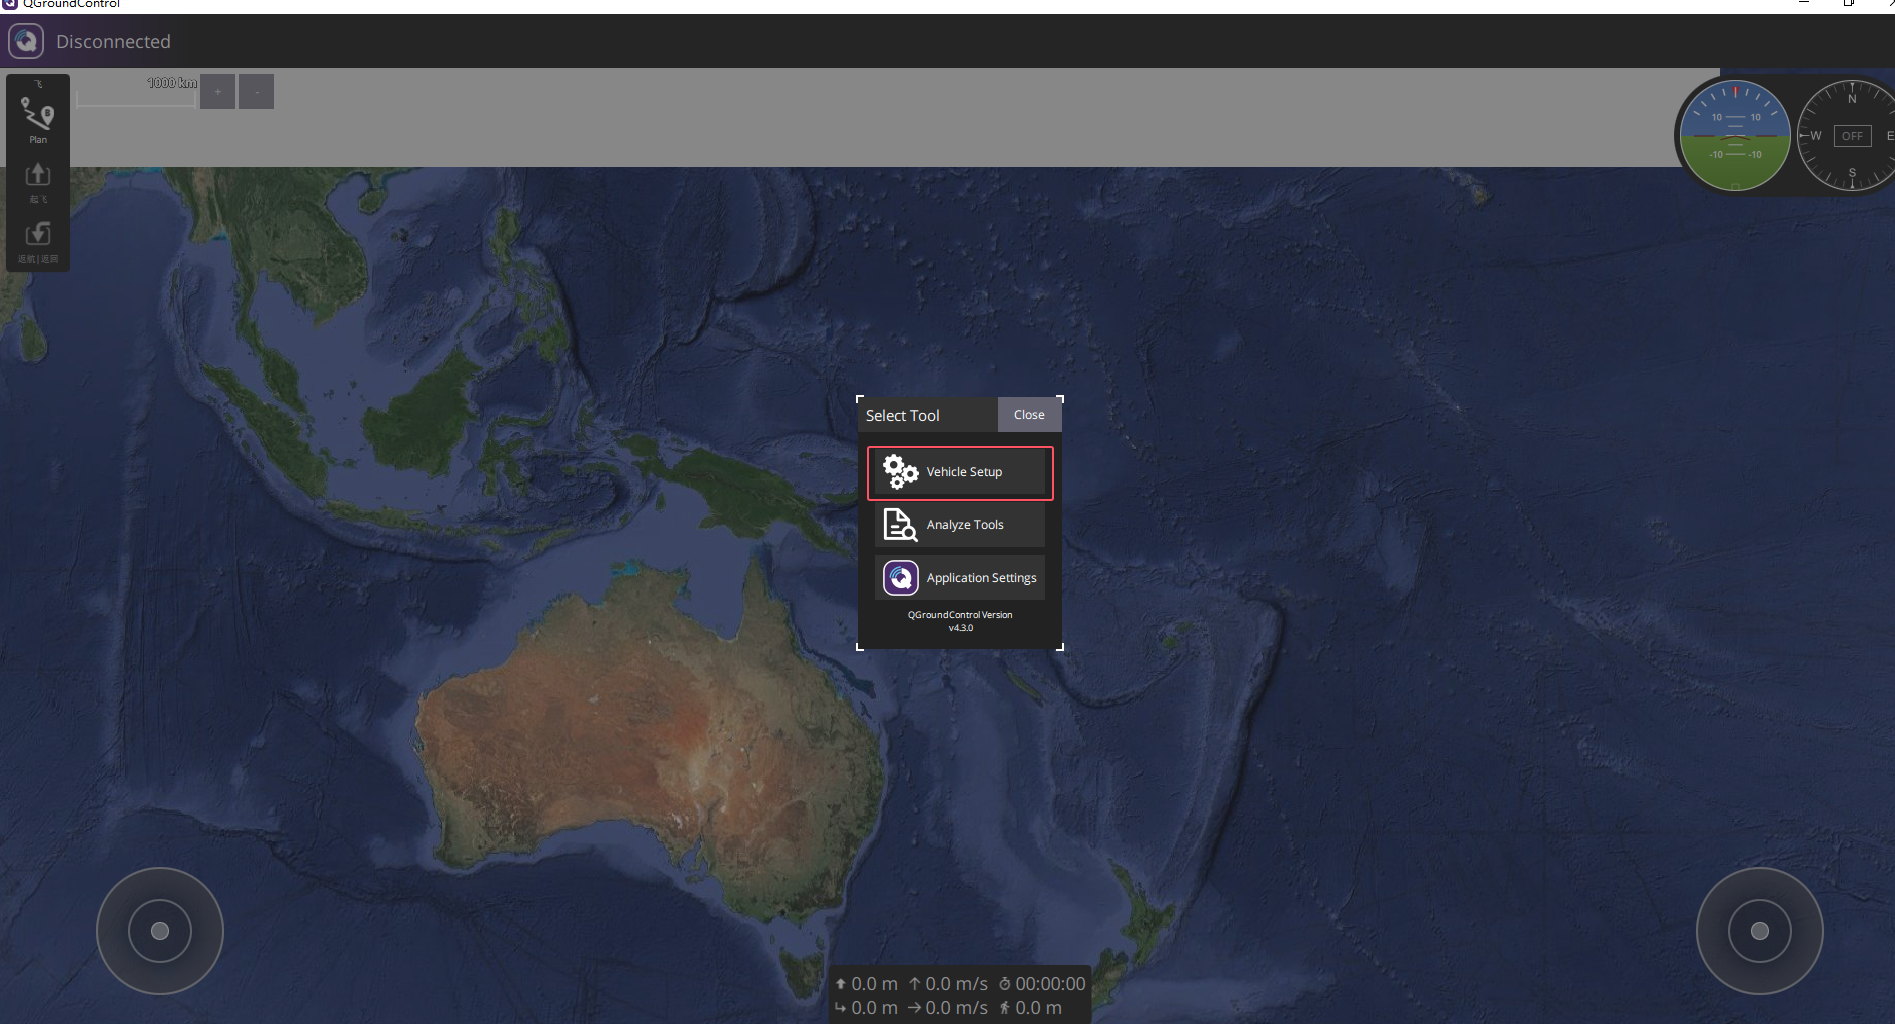Click the left virtual joystick thumb
The height and width of the screenshot is (1024, 1895).
click(x=160, y=931)
